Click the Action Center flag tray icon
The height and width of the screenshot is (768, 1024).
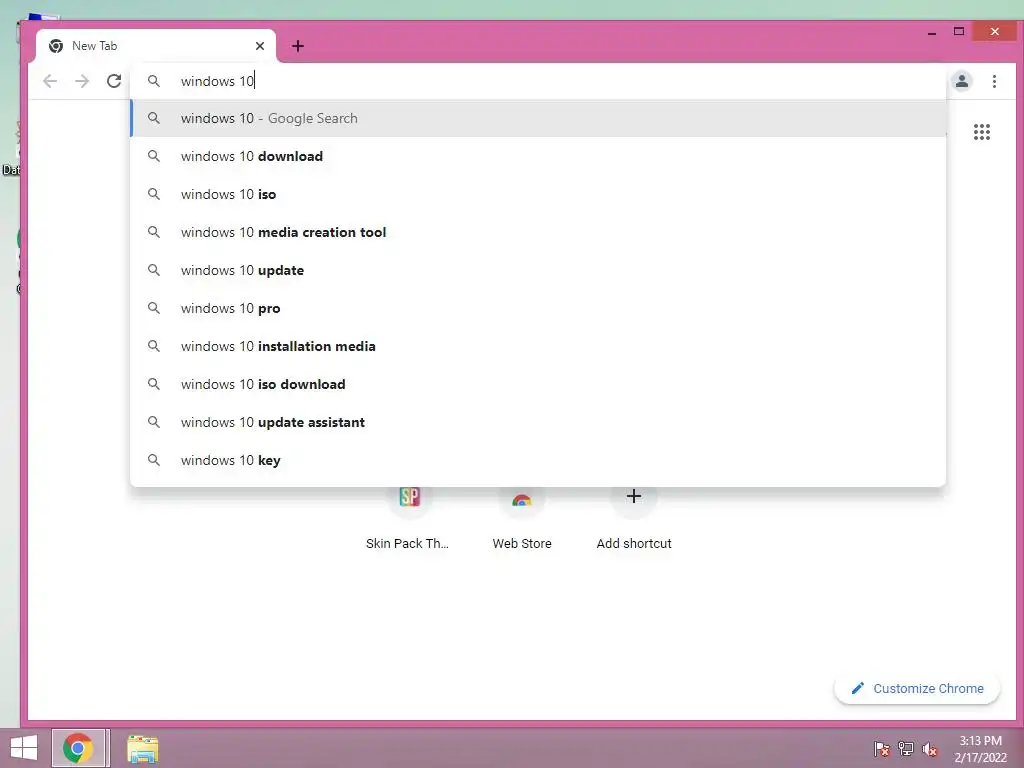(x=881, y=749)
